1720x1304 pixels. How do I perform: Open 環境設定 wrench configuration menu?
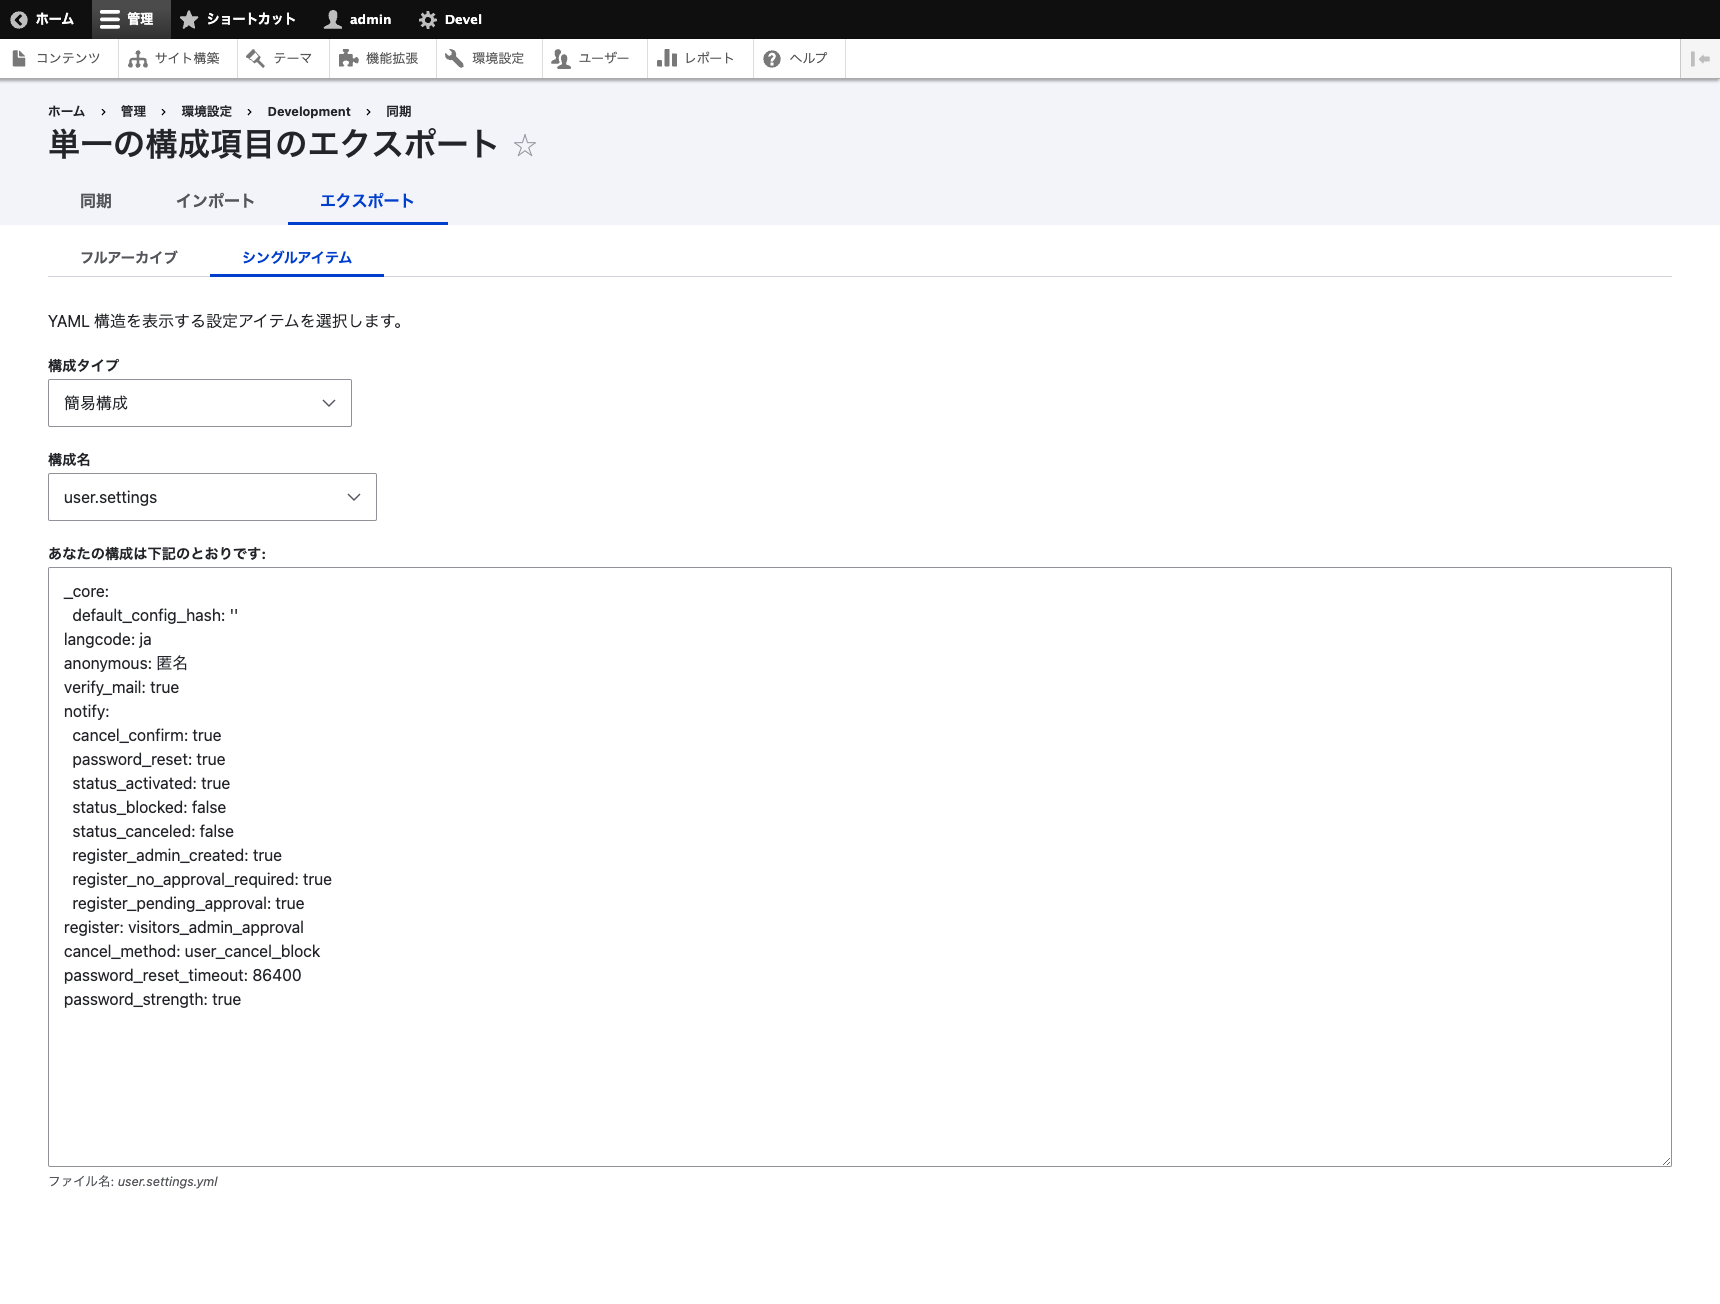pyautogui.click(x=454, y=59)
